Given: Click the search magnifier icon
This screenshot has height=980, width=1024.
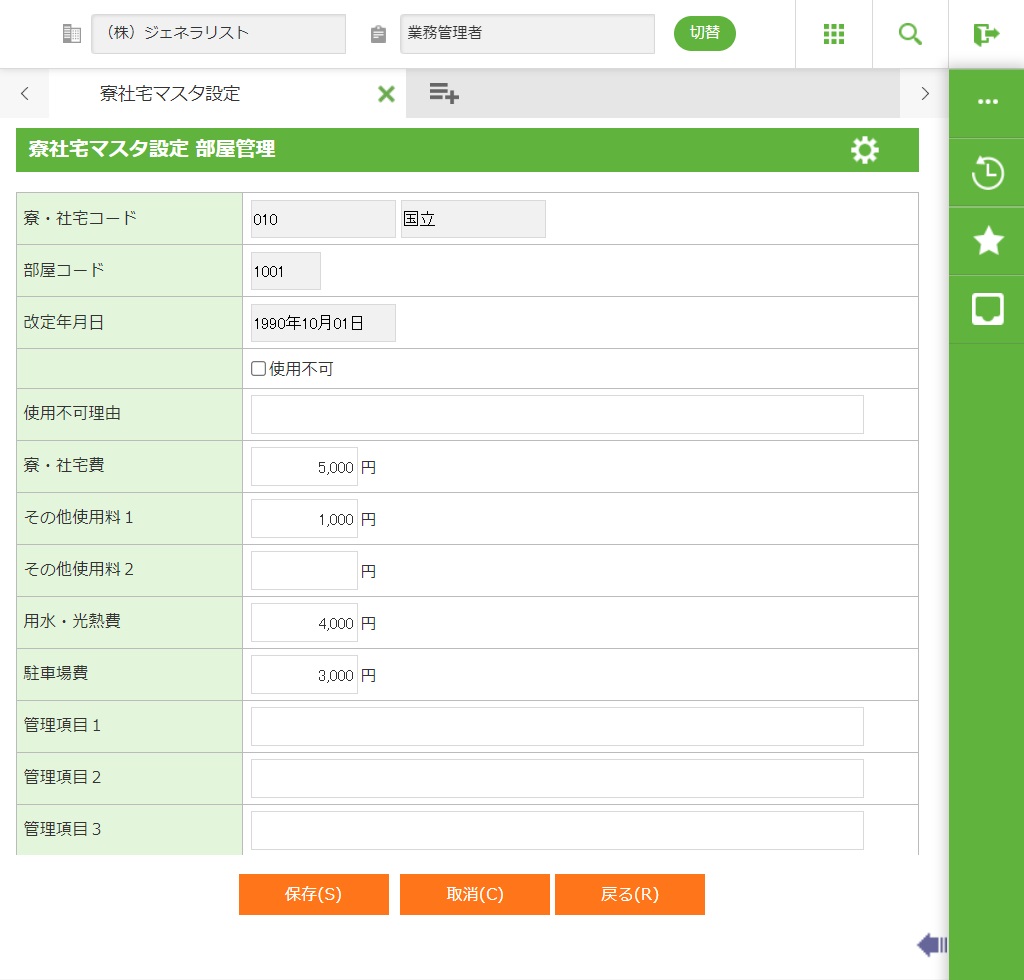Looking at the screenshot, I should 910,34.
